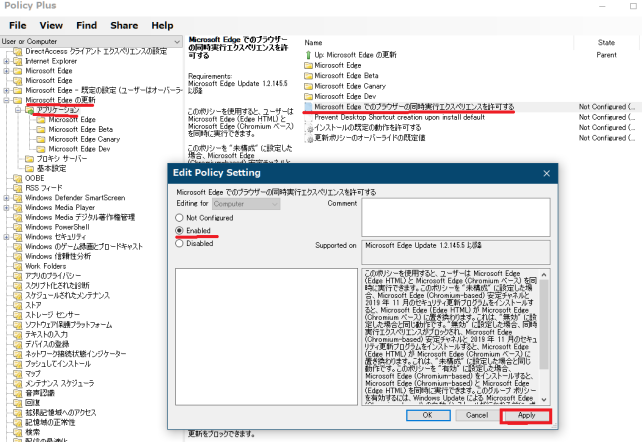Screen dimensions: 642x442
Task: Click the Microsoft Edge Beta folder icon in list
Action: coord(308,76)
